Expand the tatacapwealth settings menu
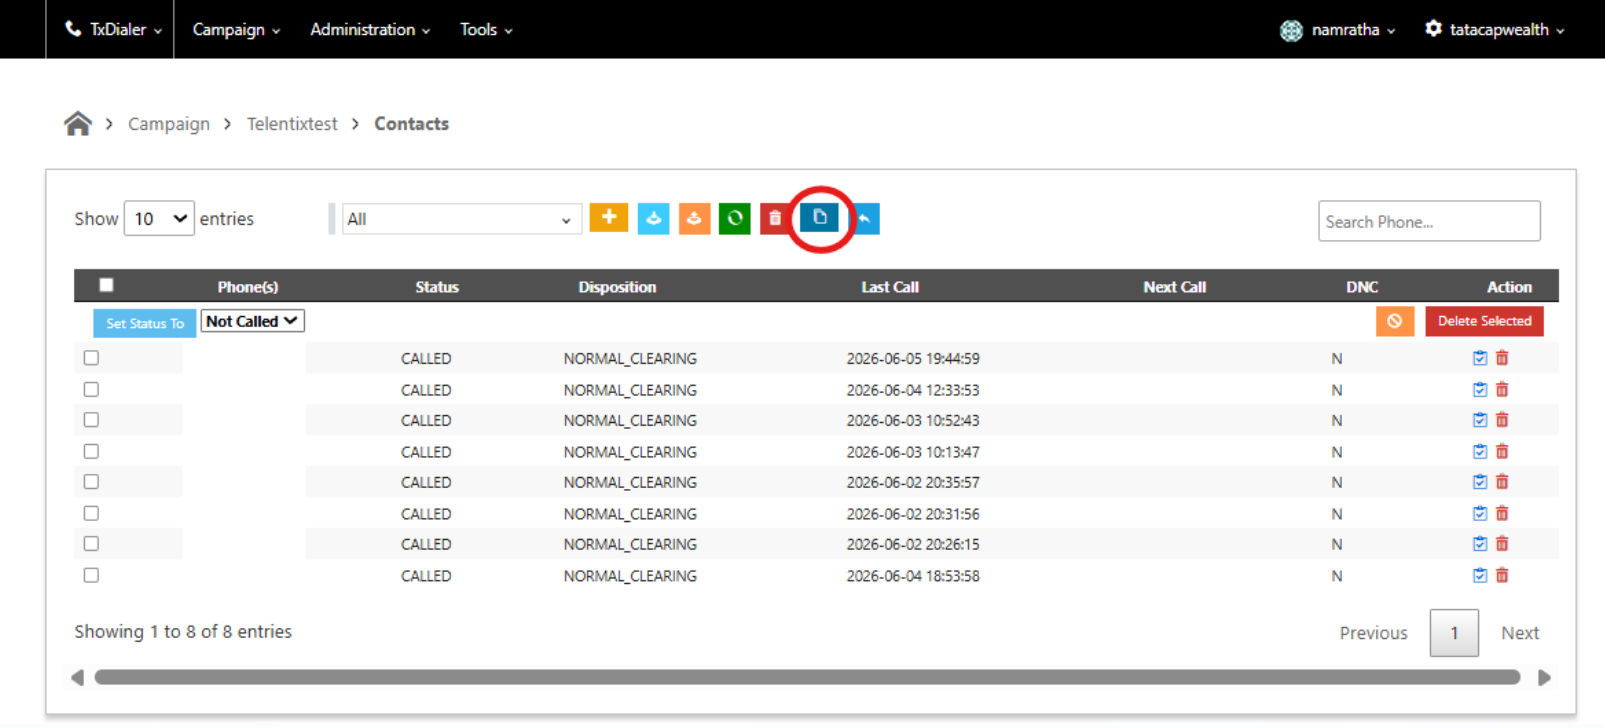1605x728 pixels. pyautogui.click(x=1494, y=30)
